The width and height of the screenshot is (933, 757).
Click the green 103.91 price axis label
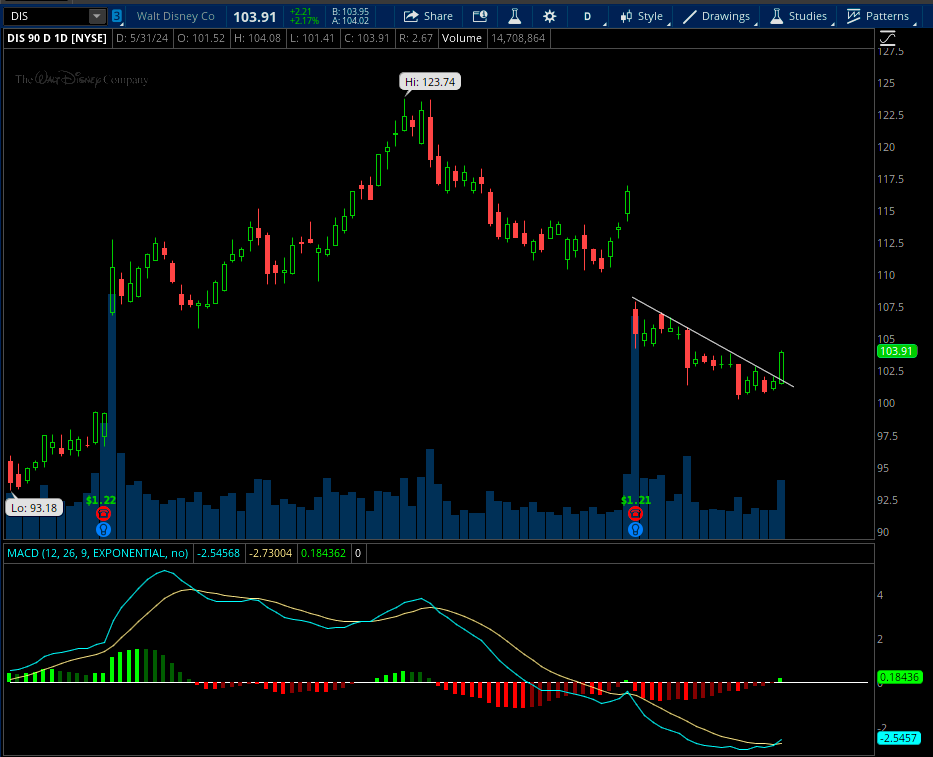(896, 351)
